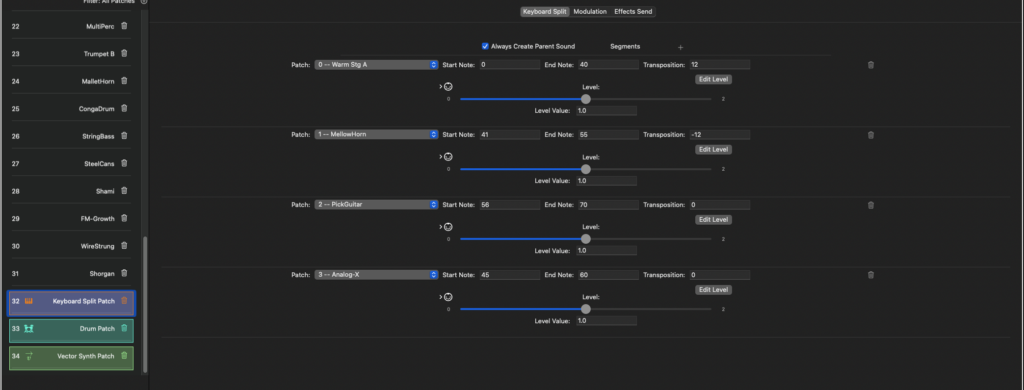
Task: Add a new segment with plus icon
Action: pos(680,47)
